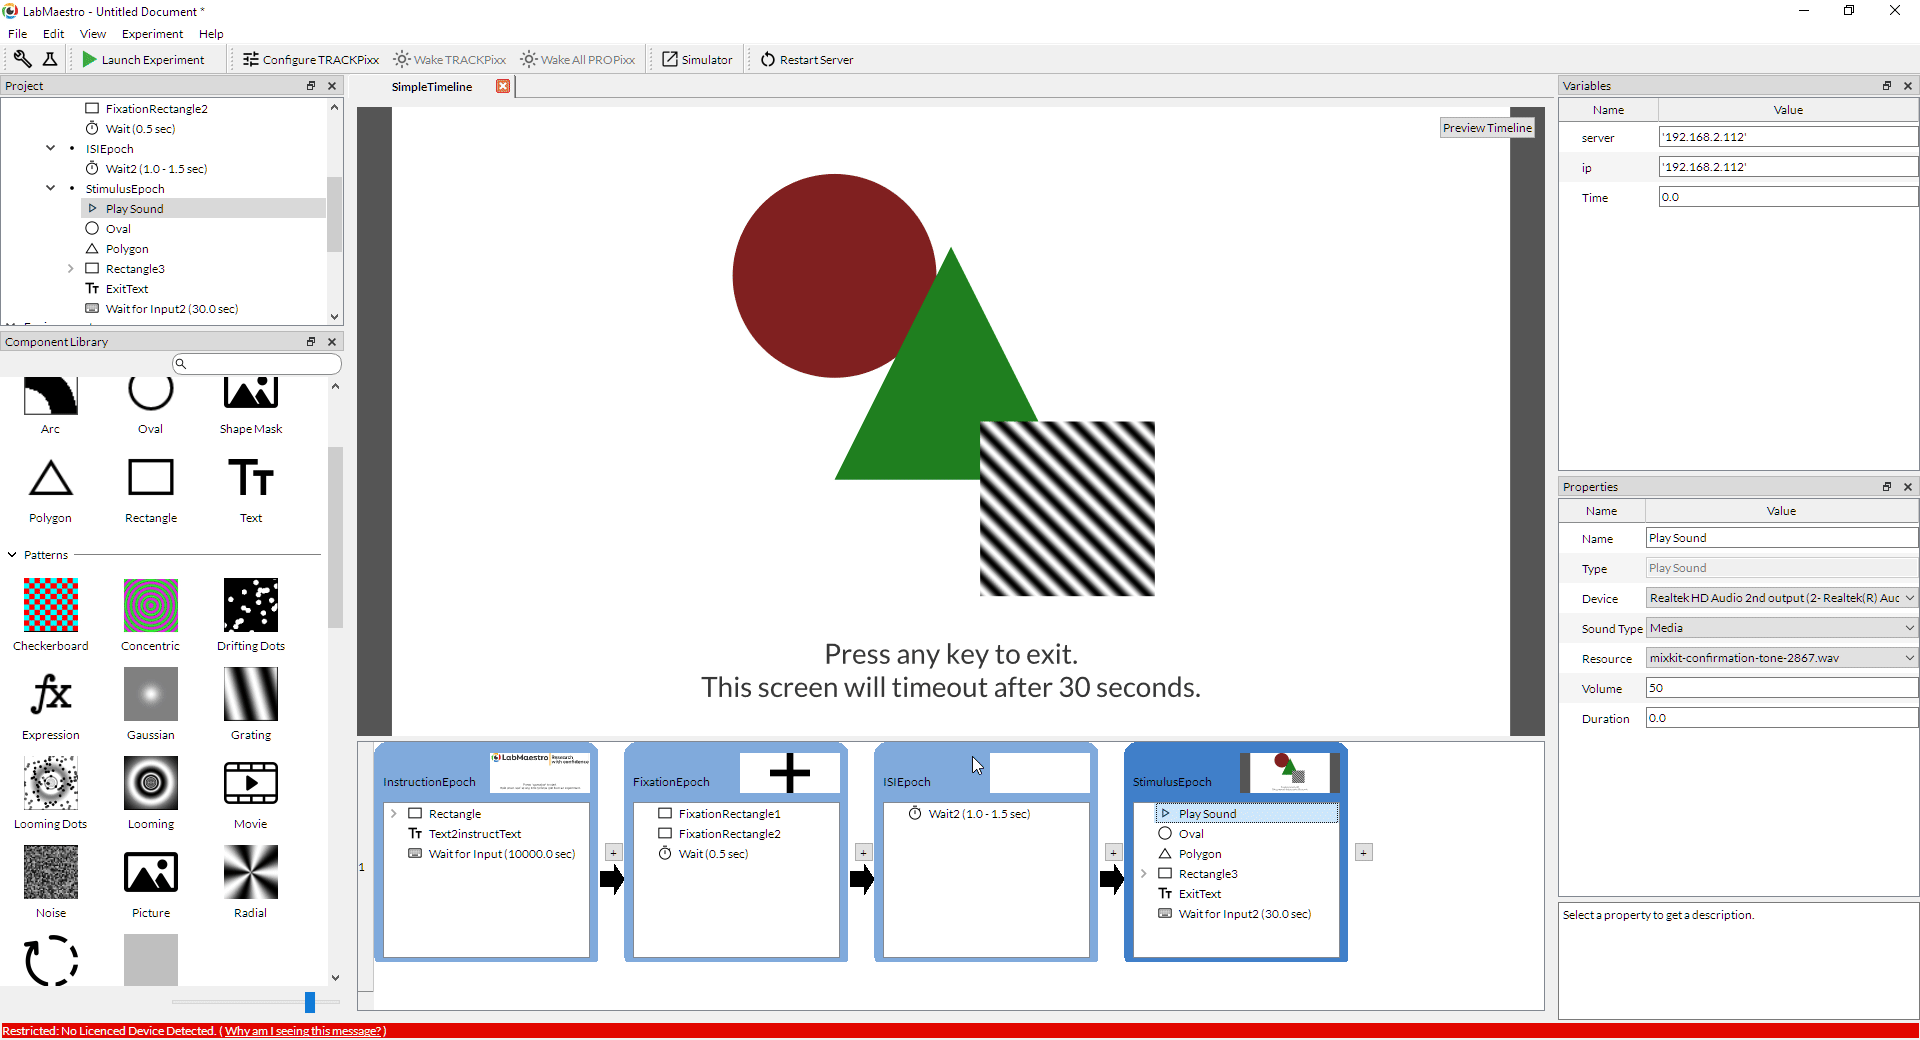The width and height of the screenshot is (1920, 1040).
Task: Select the SimpleTimeline tab
Action: (x=432, y=86)
